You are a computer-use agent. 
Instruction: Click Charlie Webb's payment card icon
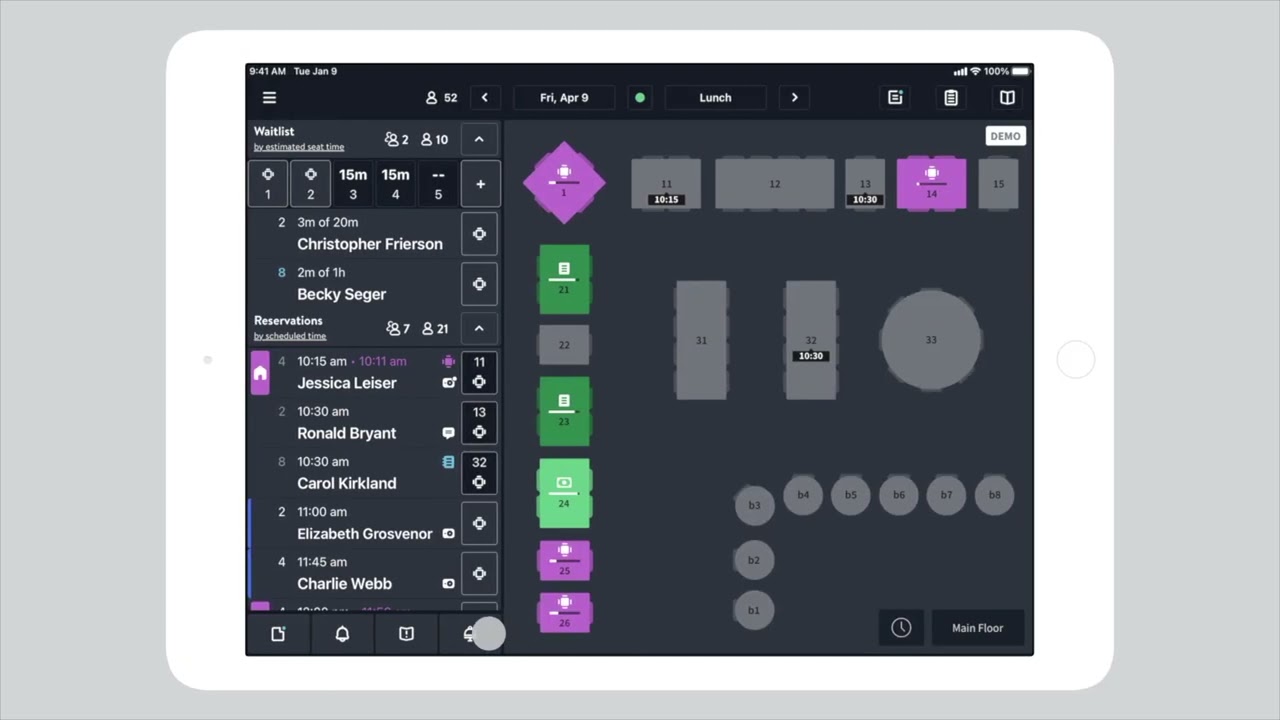tap(448, 584)
